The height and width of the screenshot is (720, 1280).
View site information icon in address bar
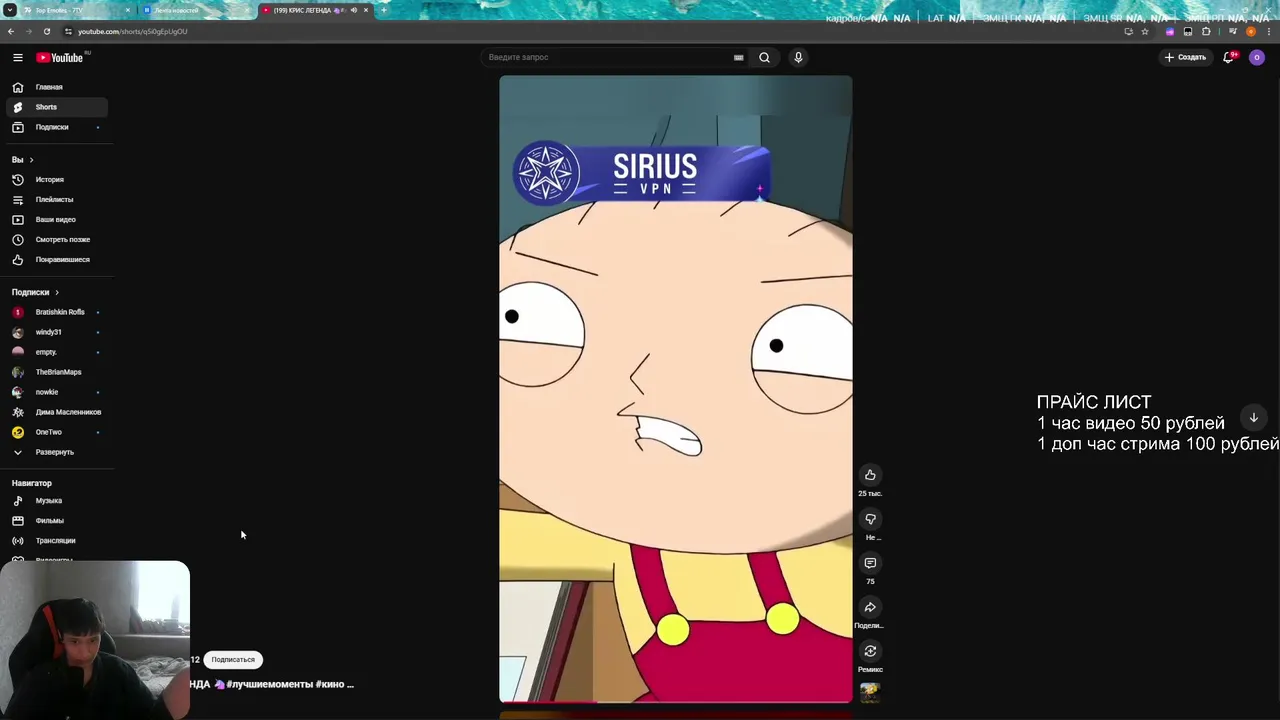pyautogui.click(x=67, y=31)
